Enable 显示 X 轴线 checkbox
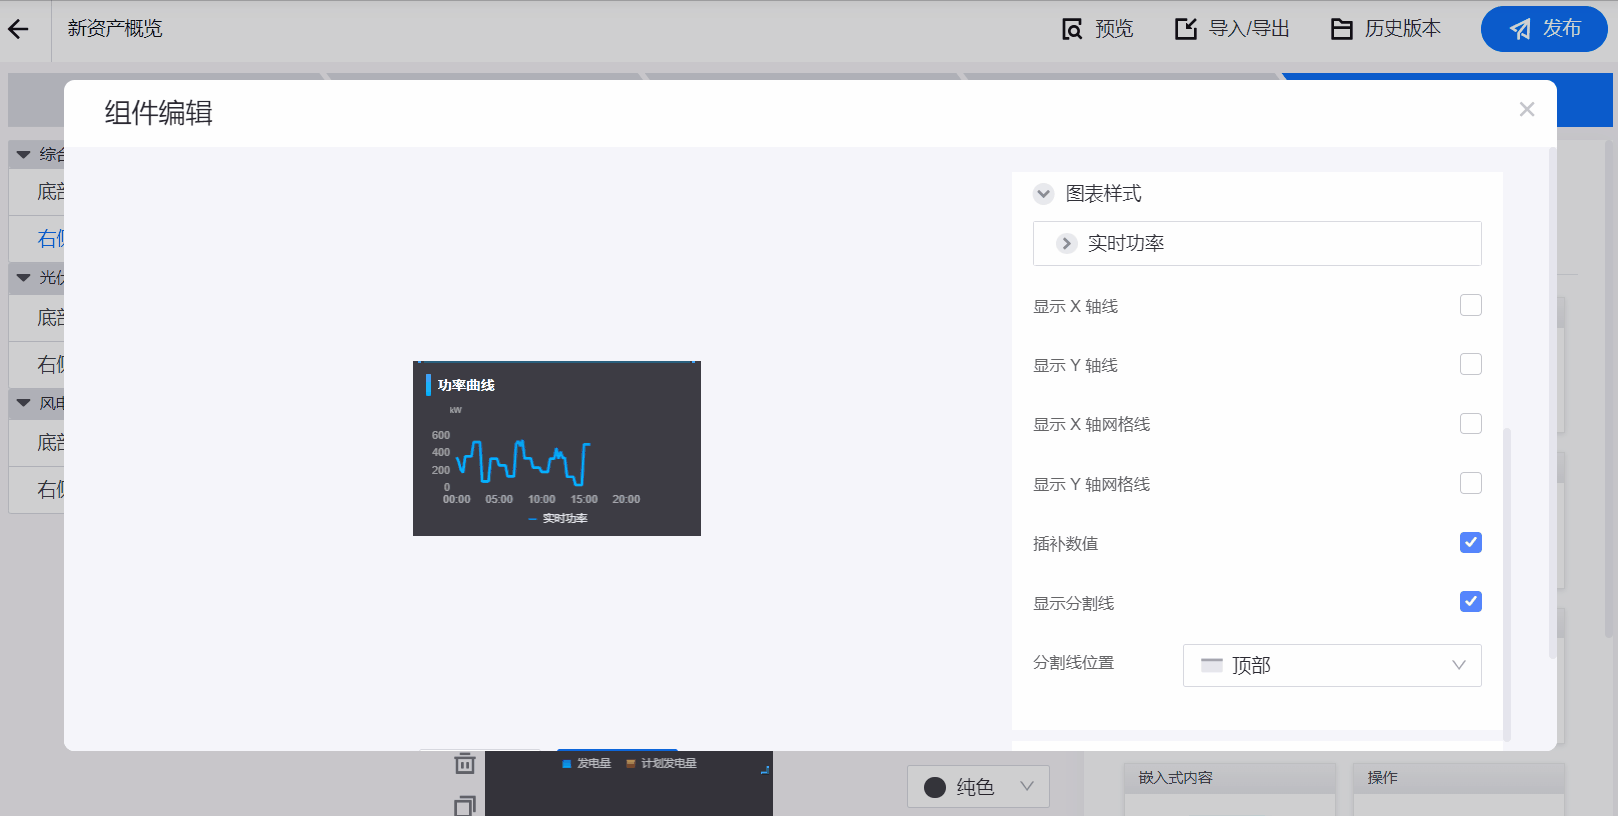This screenshot has width=1618, height=816. (1470, 305)
